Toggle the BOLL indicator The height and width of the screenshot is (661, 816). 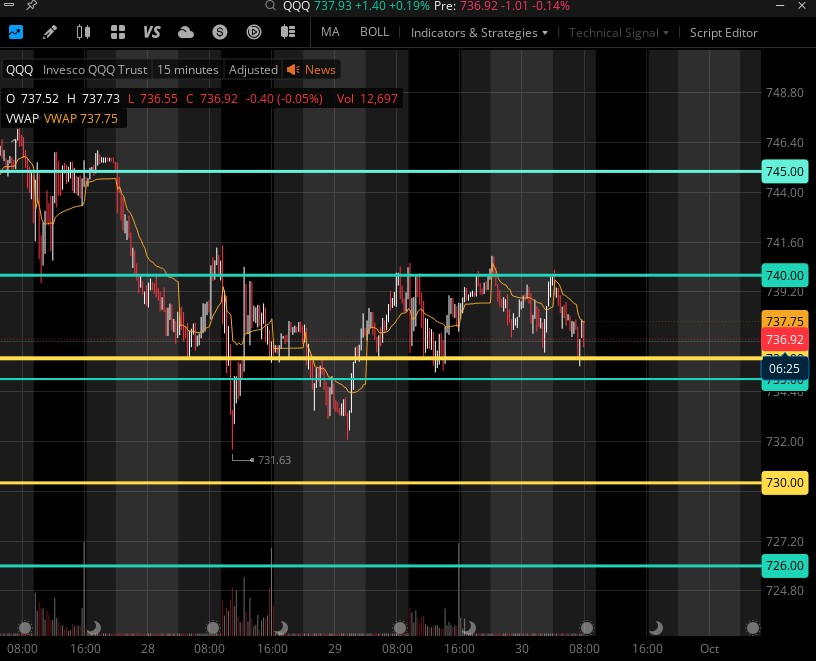[374, 32]
